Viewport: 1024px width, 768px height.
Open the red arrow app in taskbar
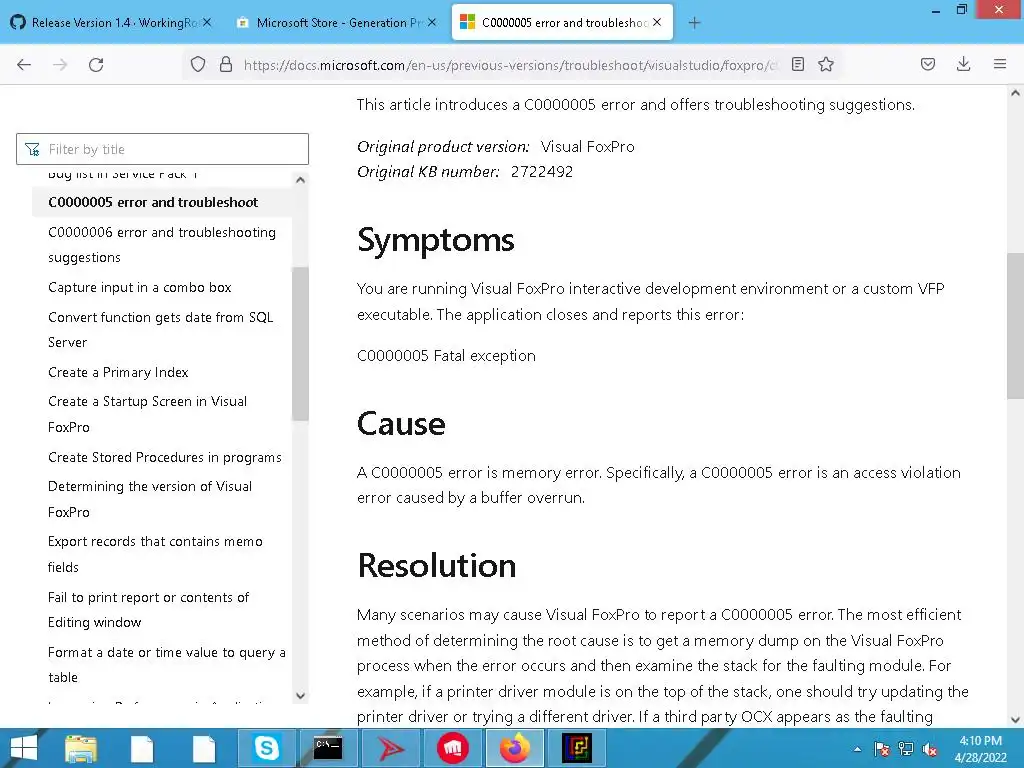coord(390,748)
